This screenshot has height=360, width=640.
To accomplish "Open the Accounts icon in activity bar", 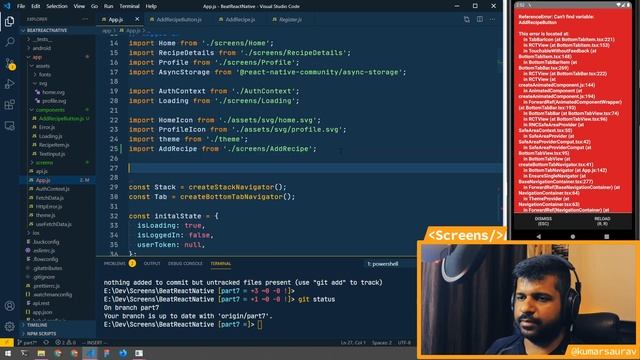I will click(9, 306).
